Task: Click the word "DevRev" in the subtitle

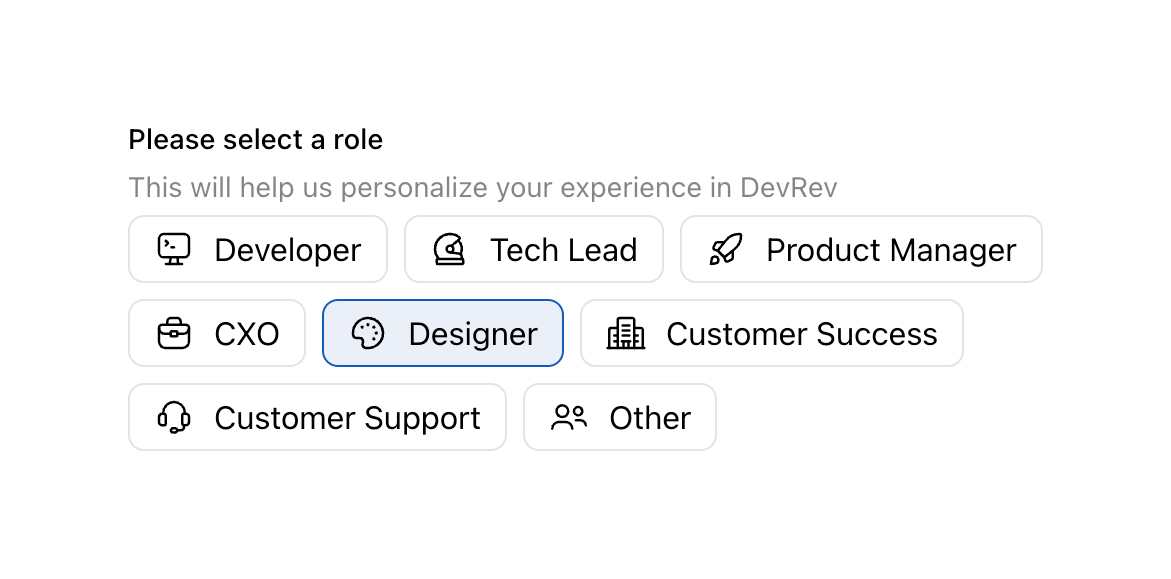Action: coord(789,188)
